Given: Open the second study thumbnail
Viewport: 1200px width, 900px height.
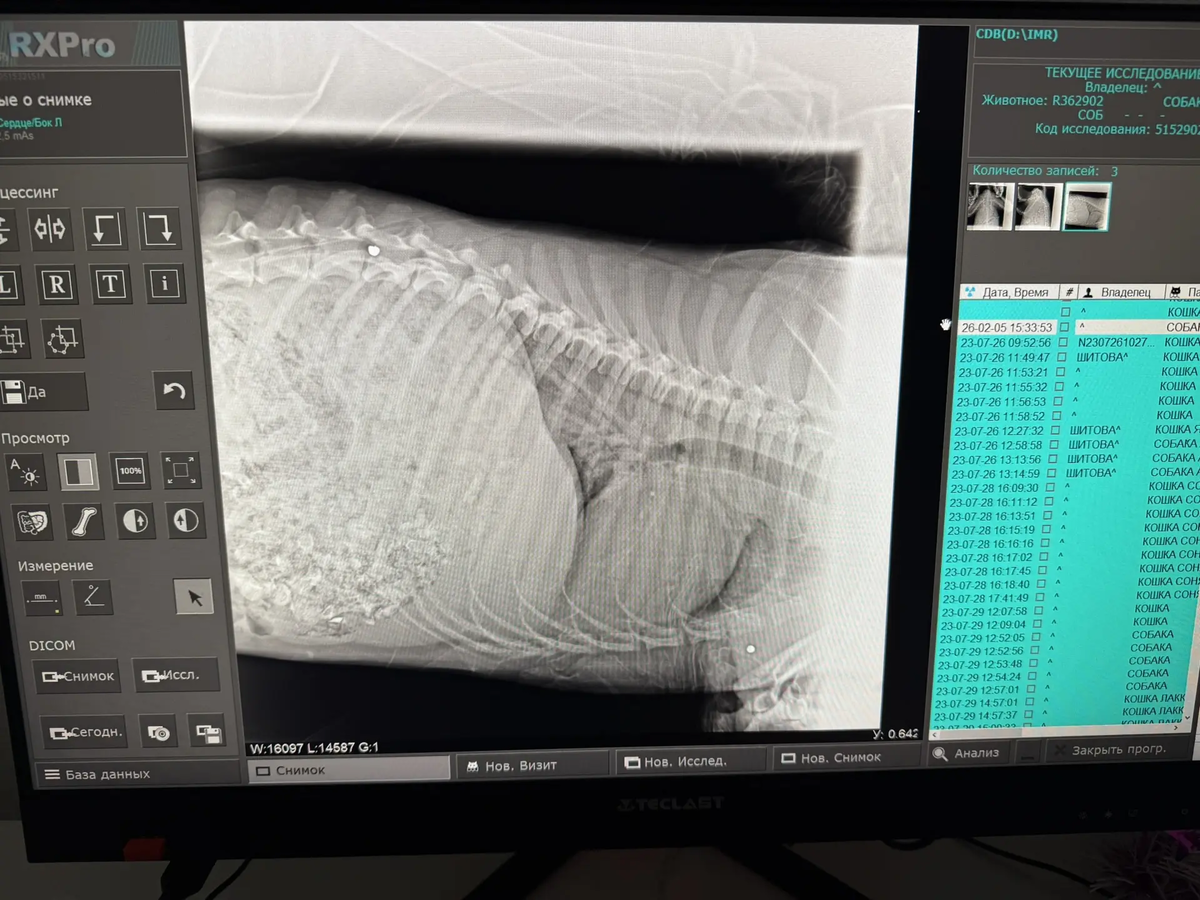Looking at the screenshot, I should click(x=1037, y=207).
